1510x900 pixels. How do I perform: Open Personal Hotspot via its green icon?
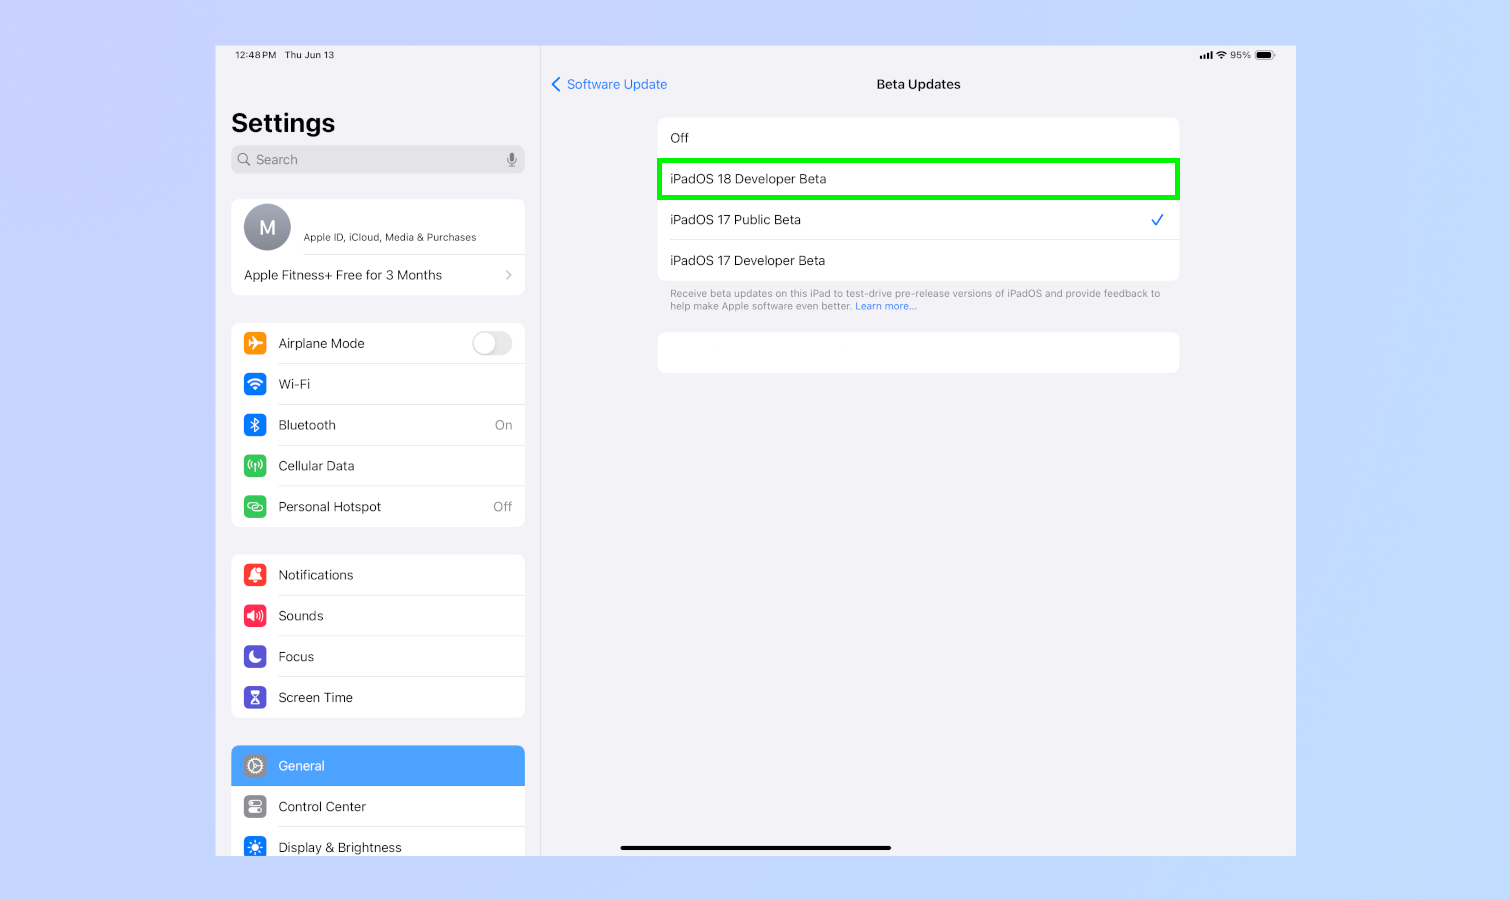click(255, 506)
